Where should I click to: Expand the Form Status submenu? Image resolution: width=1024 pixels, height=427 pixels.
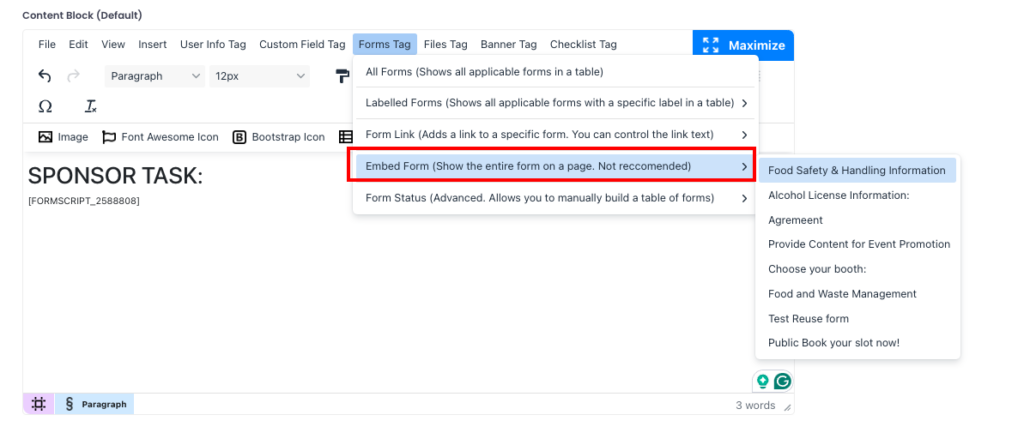tap(555, 198)
